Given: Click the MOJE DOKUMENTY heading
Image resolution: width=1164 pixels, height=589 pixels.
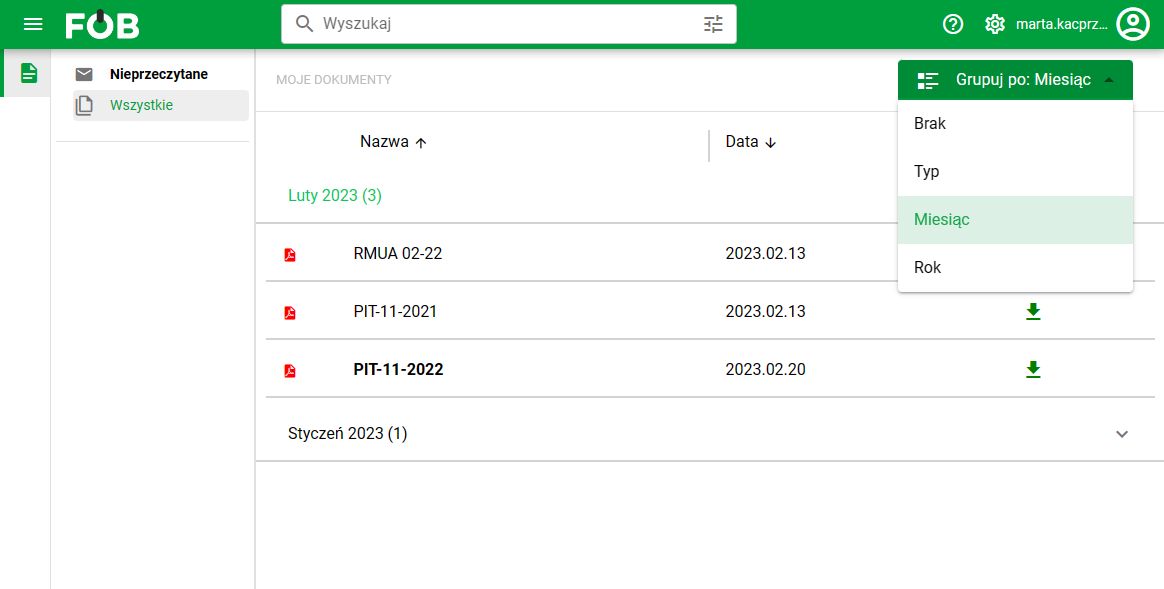Looking at the screenshot, I should [334, 79].
